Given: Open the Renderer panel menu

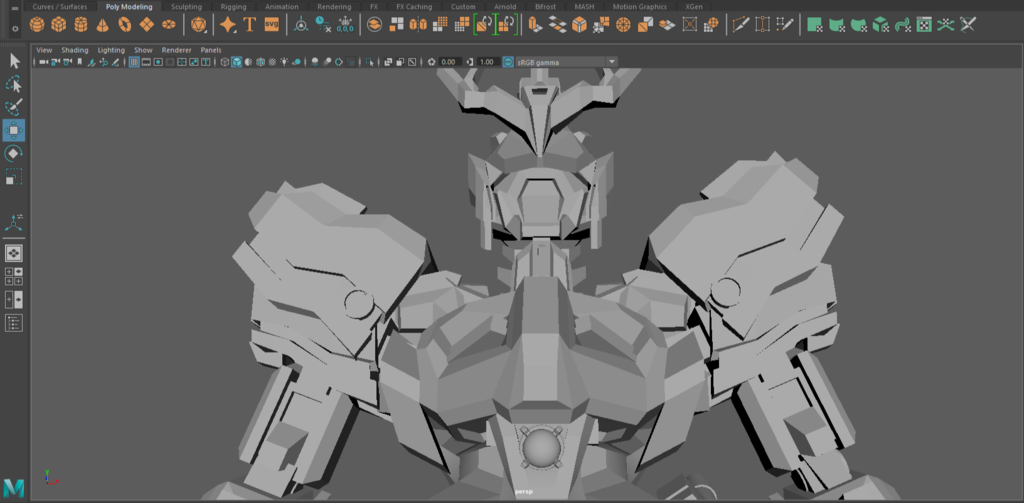Looking at the screenshot, I should pyautogui.click(x=176, y=50).
